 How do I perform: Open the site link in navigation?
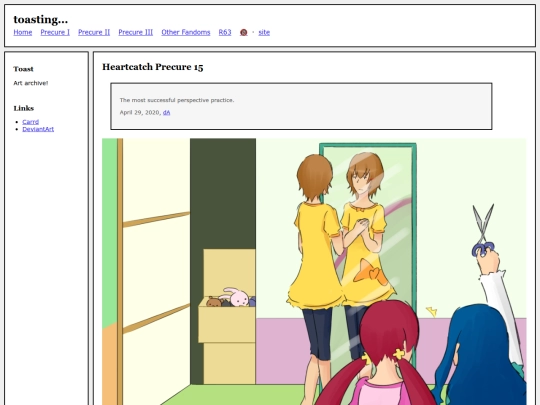coord(264,32)
